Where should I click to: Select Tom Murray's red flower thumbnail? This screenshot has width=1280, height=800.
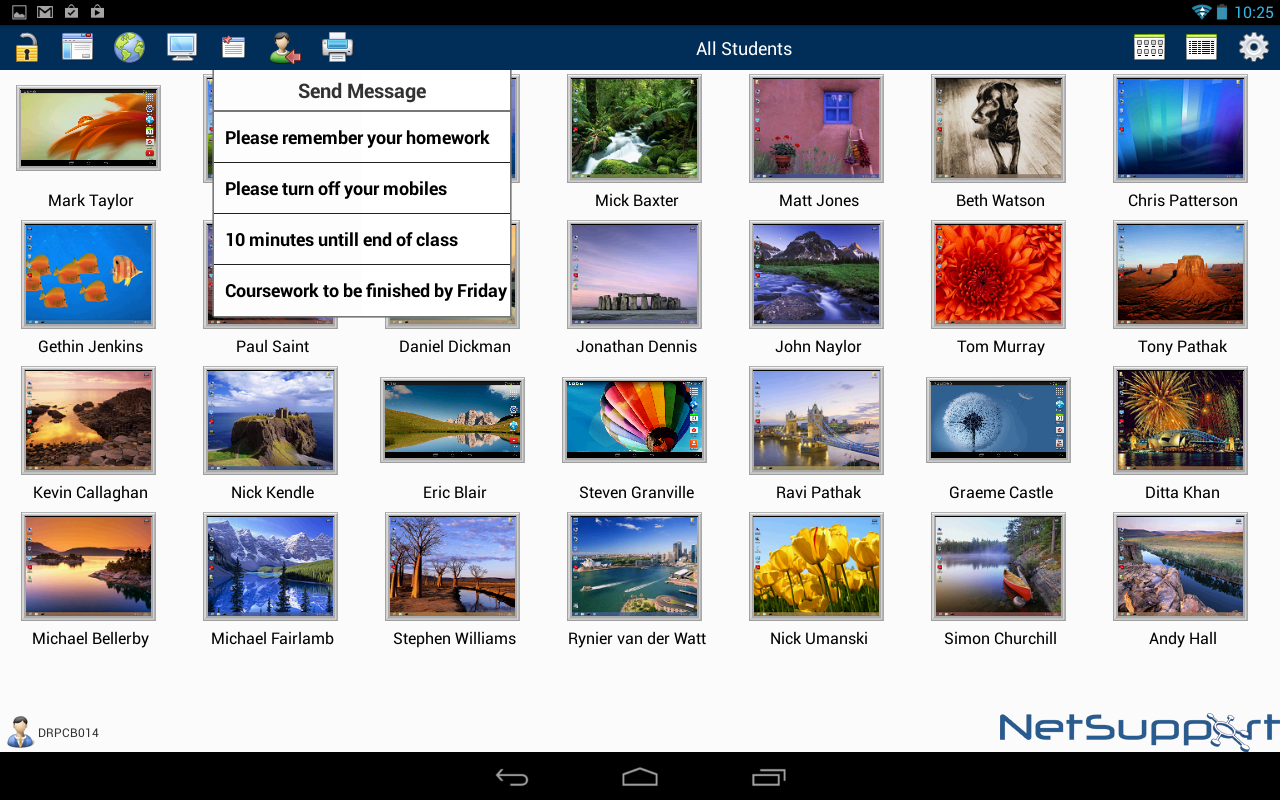pos(999,274)
